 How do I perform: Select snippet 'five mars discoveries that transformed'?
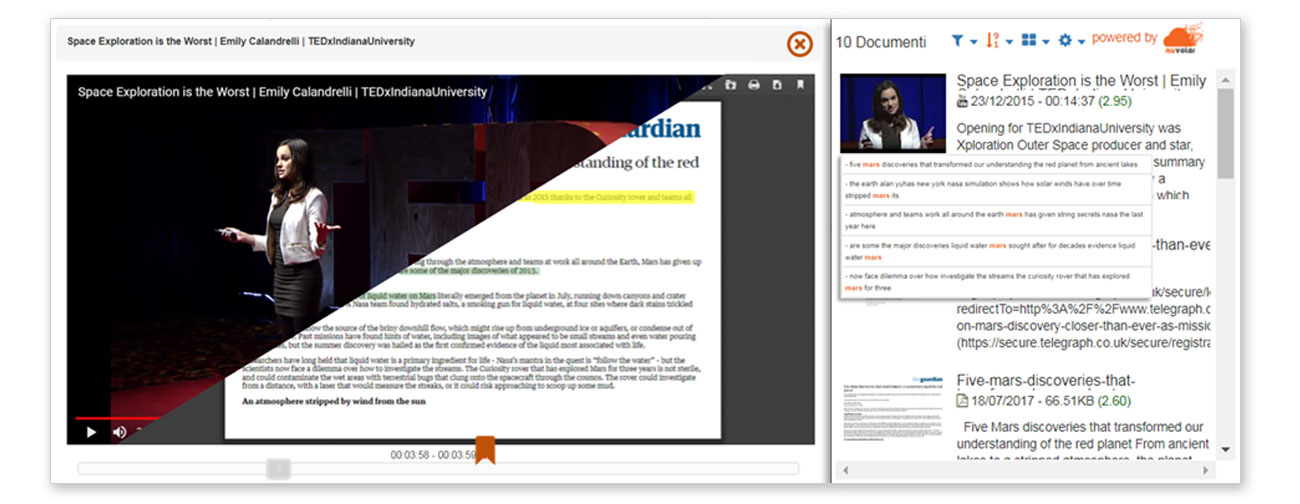[x=996, y=166]
